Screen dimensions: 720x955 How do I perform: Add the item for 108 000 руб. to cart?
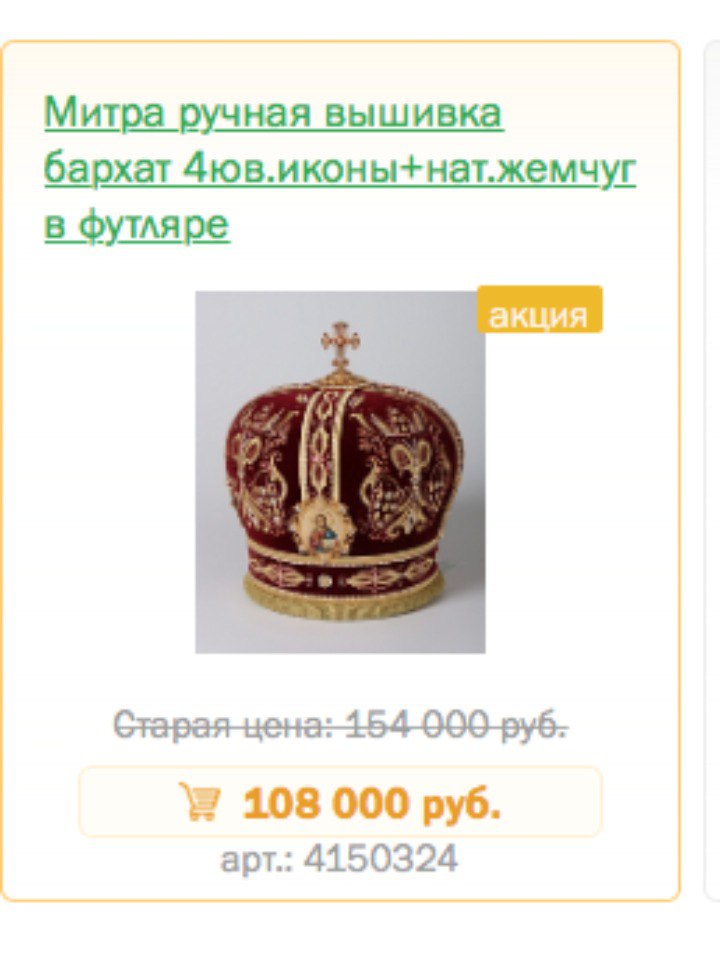(340, 802)
